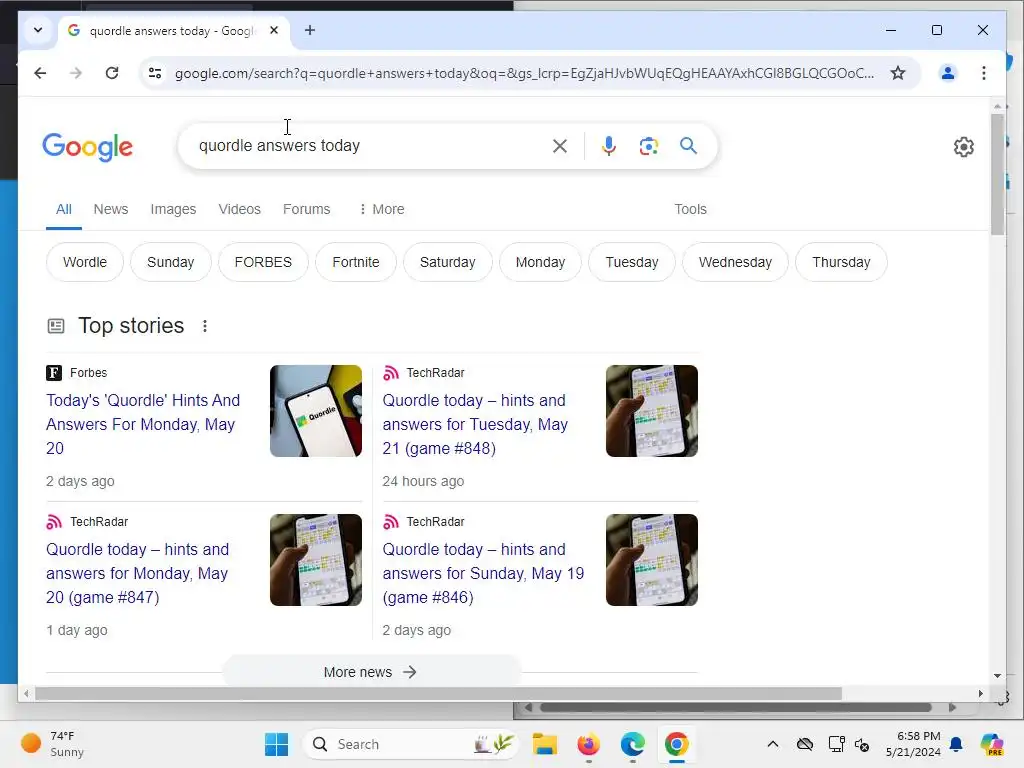The width and height of the screenshot is (1024, 768).
Task: Switch to News results tab
Action: coord(110,209)
